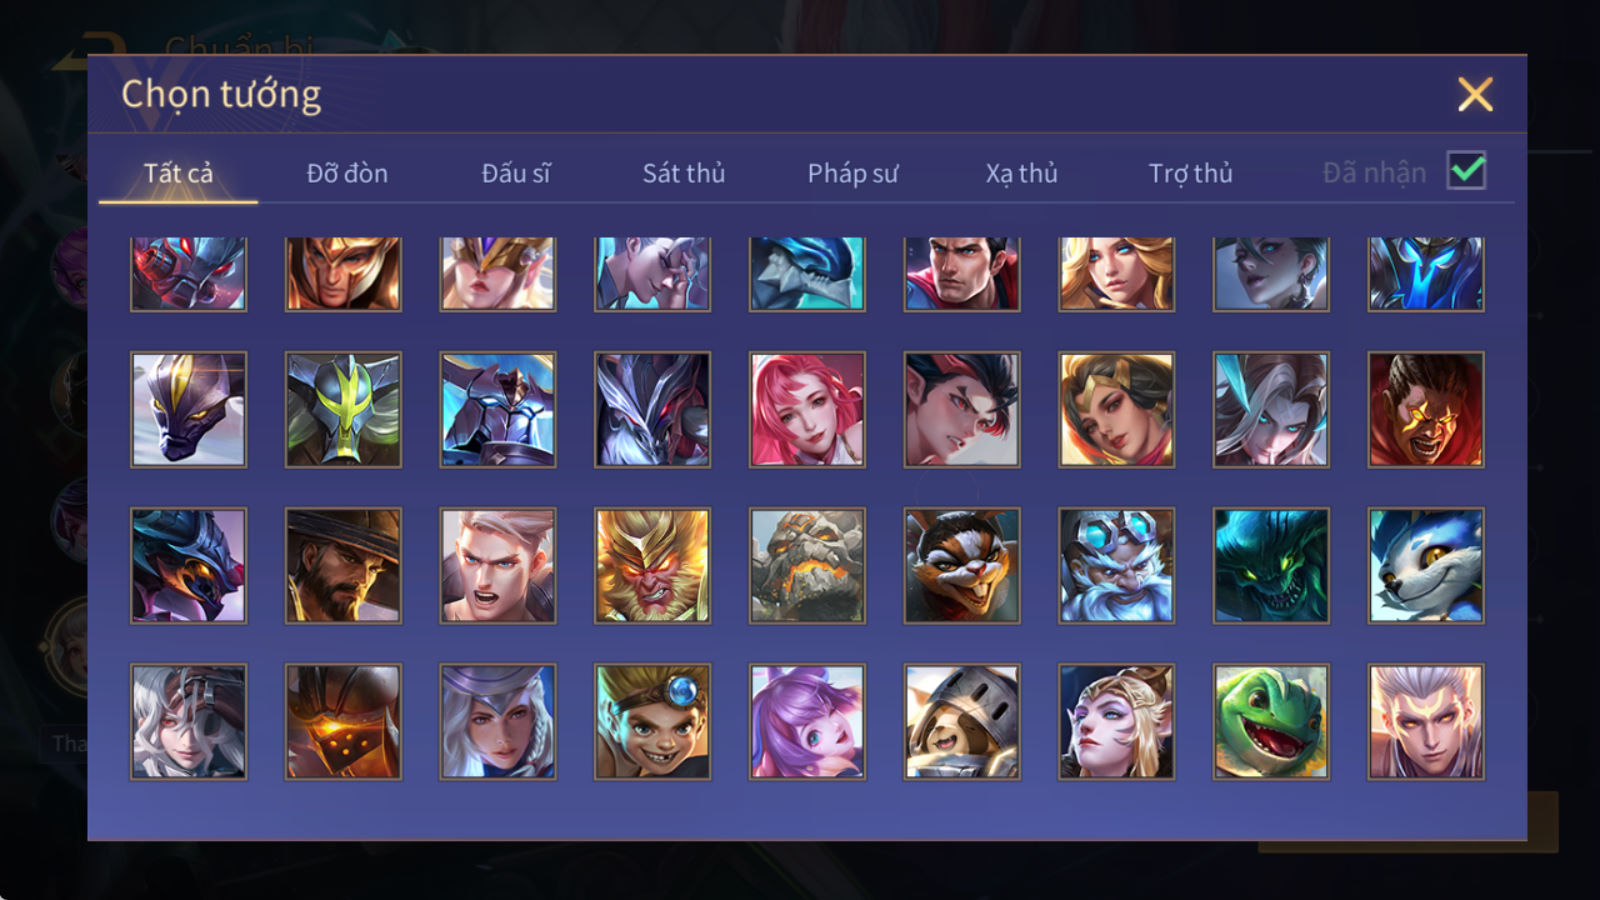Choose the red-skinned glowing-eyed brute hero
Image resolution: width=1600 pixels, height=900 pixels.
[x=1426, y=410]
